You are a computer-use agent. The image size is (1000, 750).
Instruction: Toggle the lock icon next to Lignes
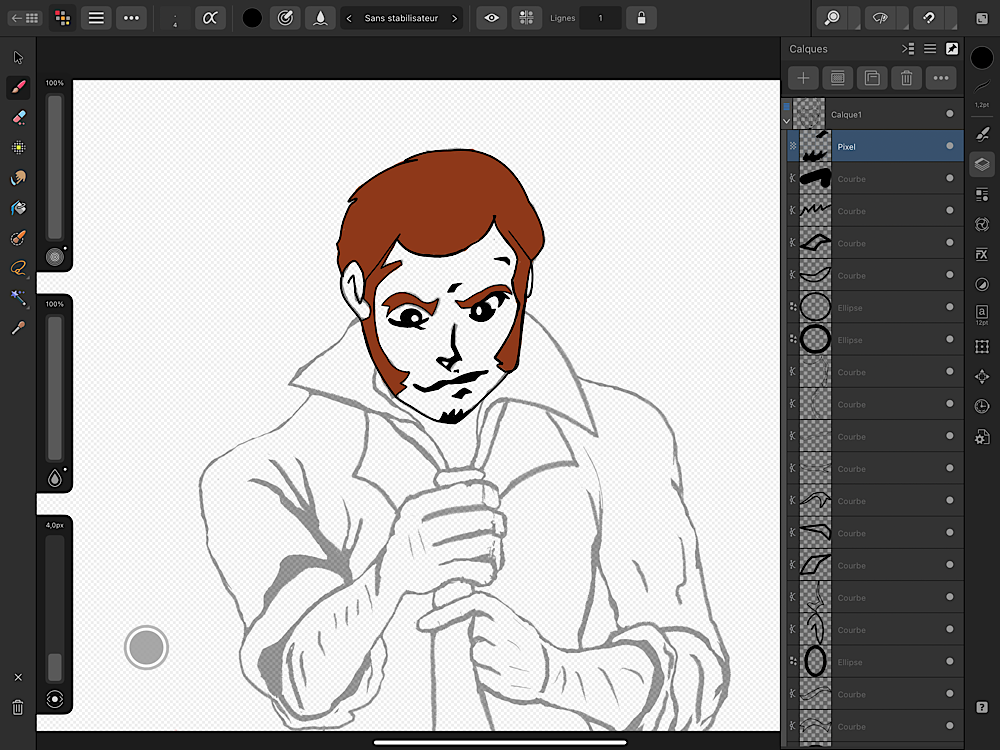click(641, 18)
